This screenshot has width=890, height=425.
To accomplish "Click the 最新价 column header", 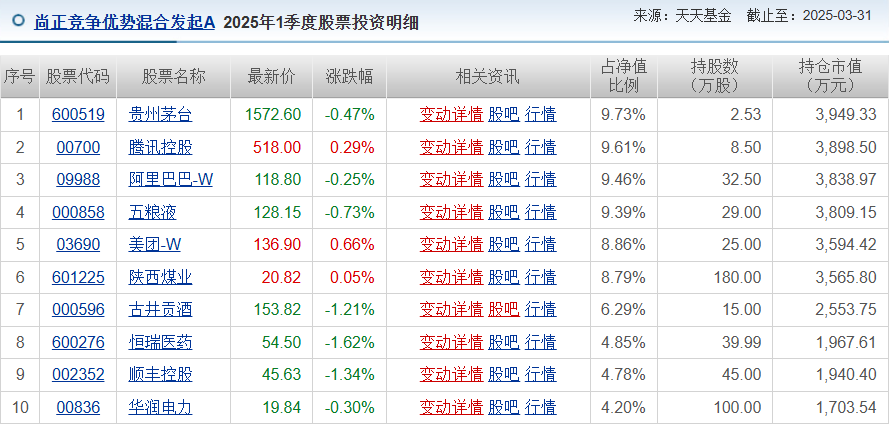I will pyautogui.click(x=272, y=77).
